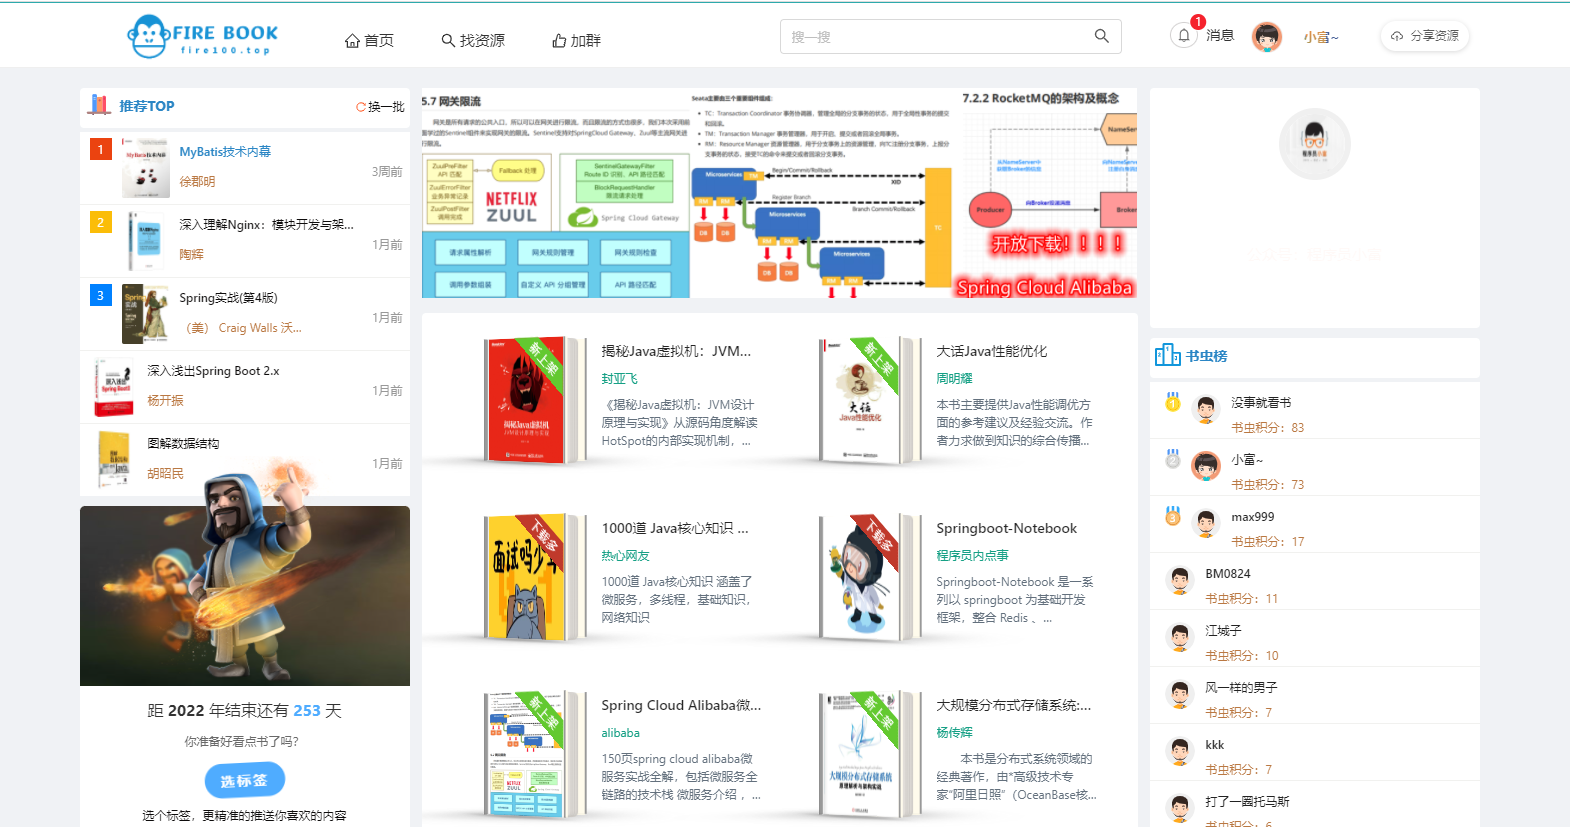Image resolution: width=1570 pixels, height=827 pixels.
Task: Click author 封亚飞
Action: [619, 378]
